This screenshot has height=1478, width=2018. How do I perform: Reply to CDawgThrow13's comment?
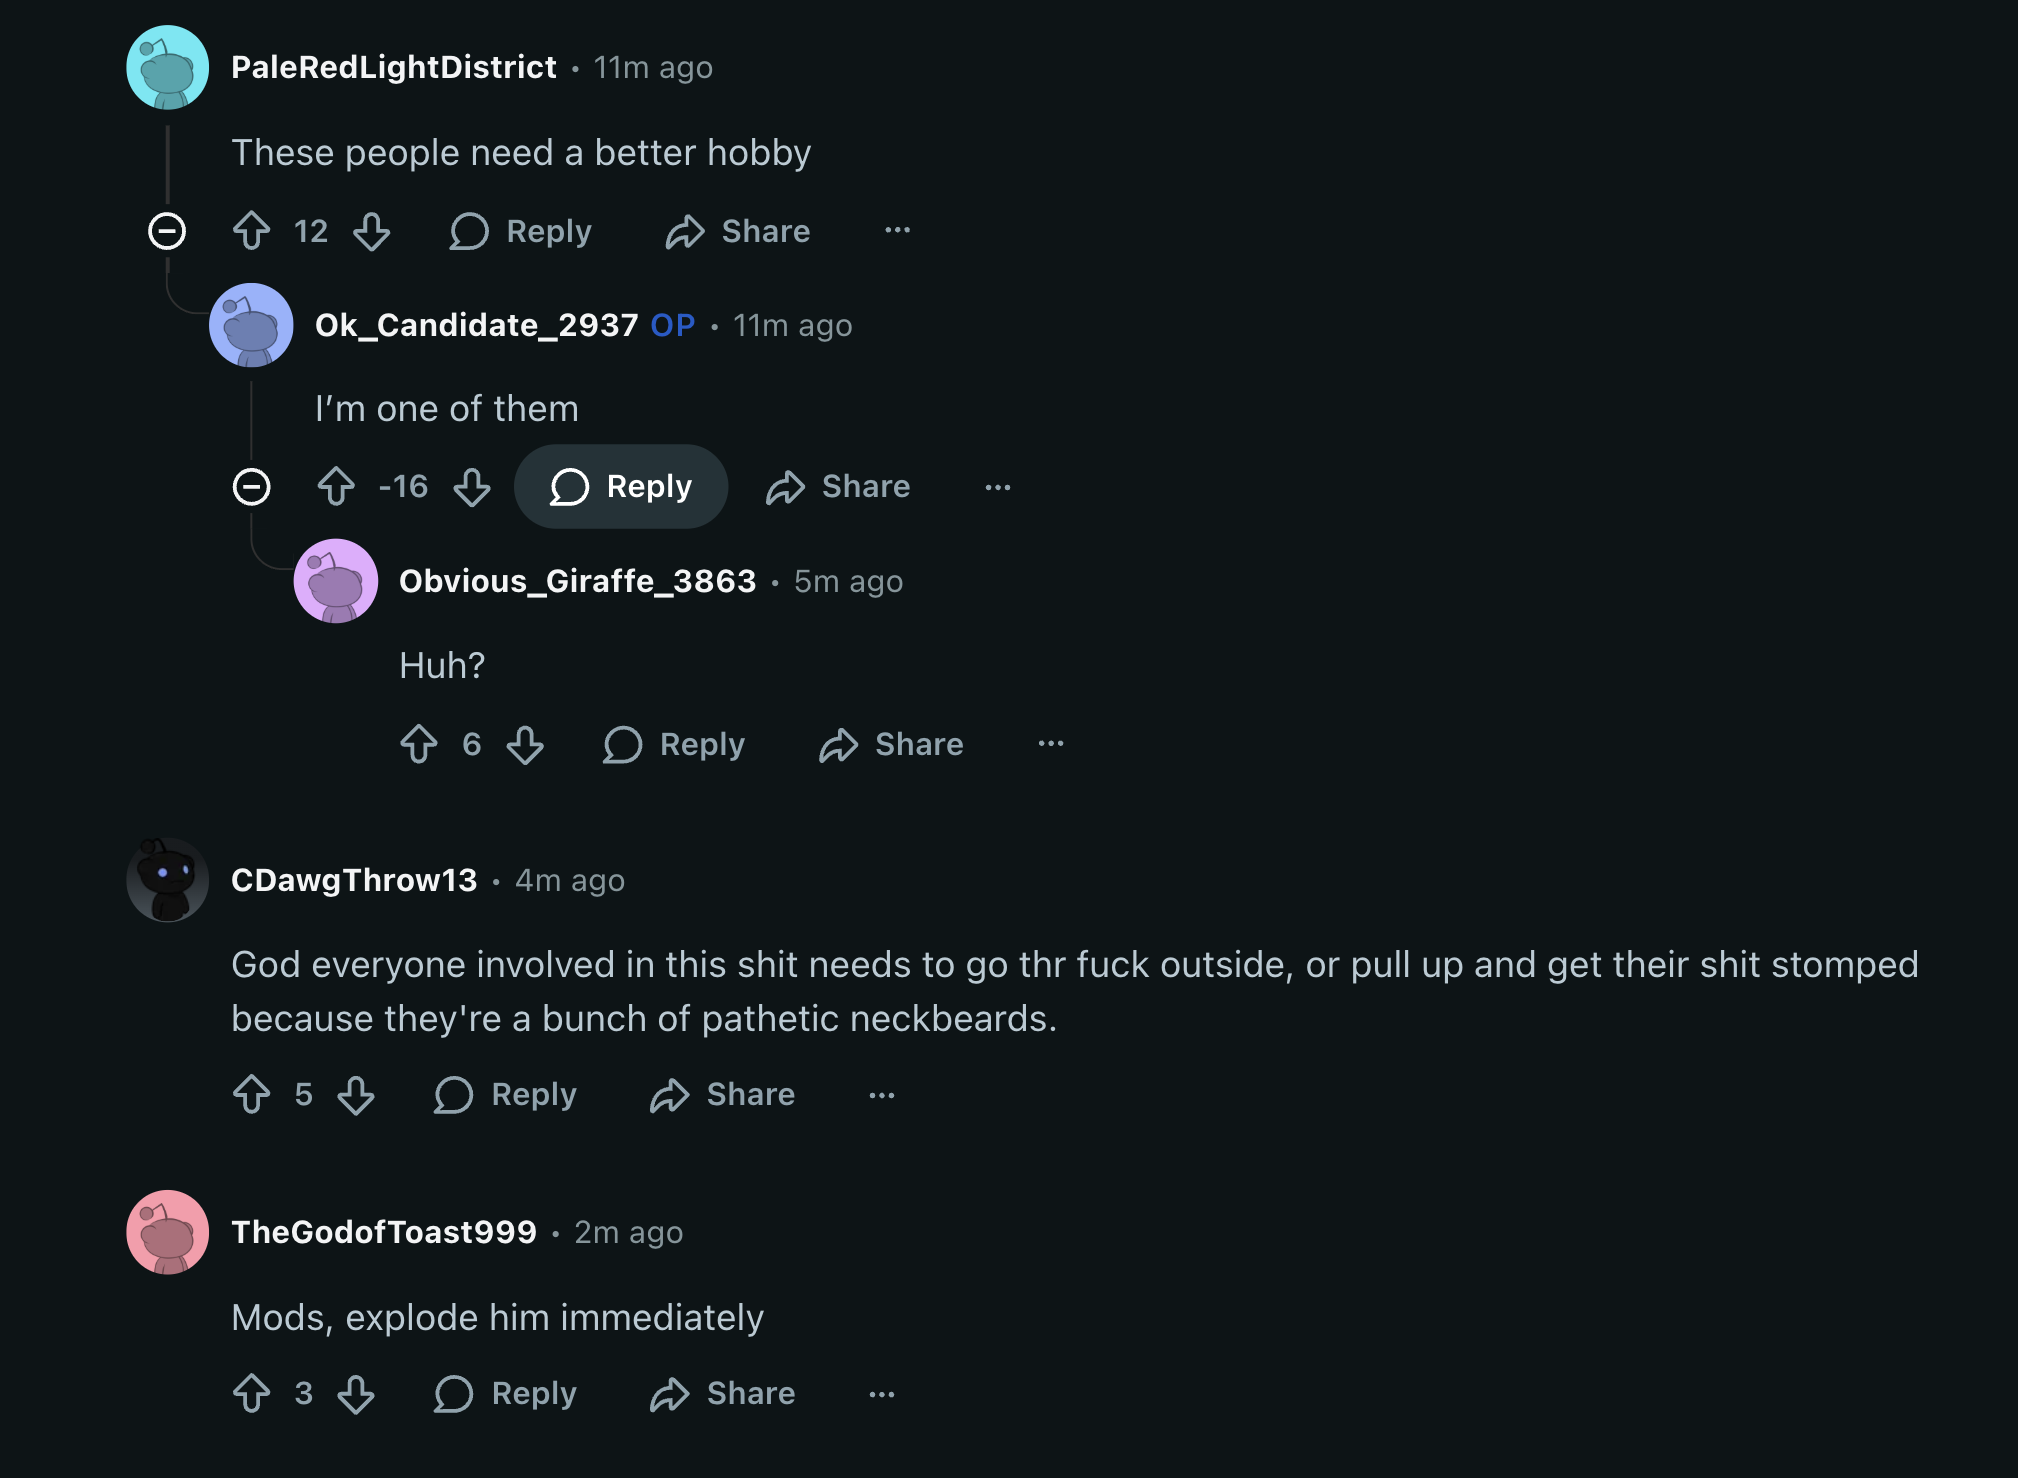(x=506, y=1095)
